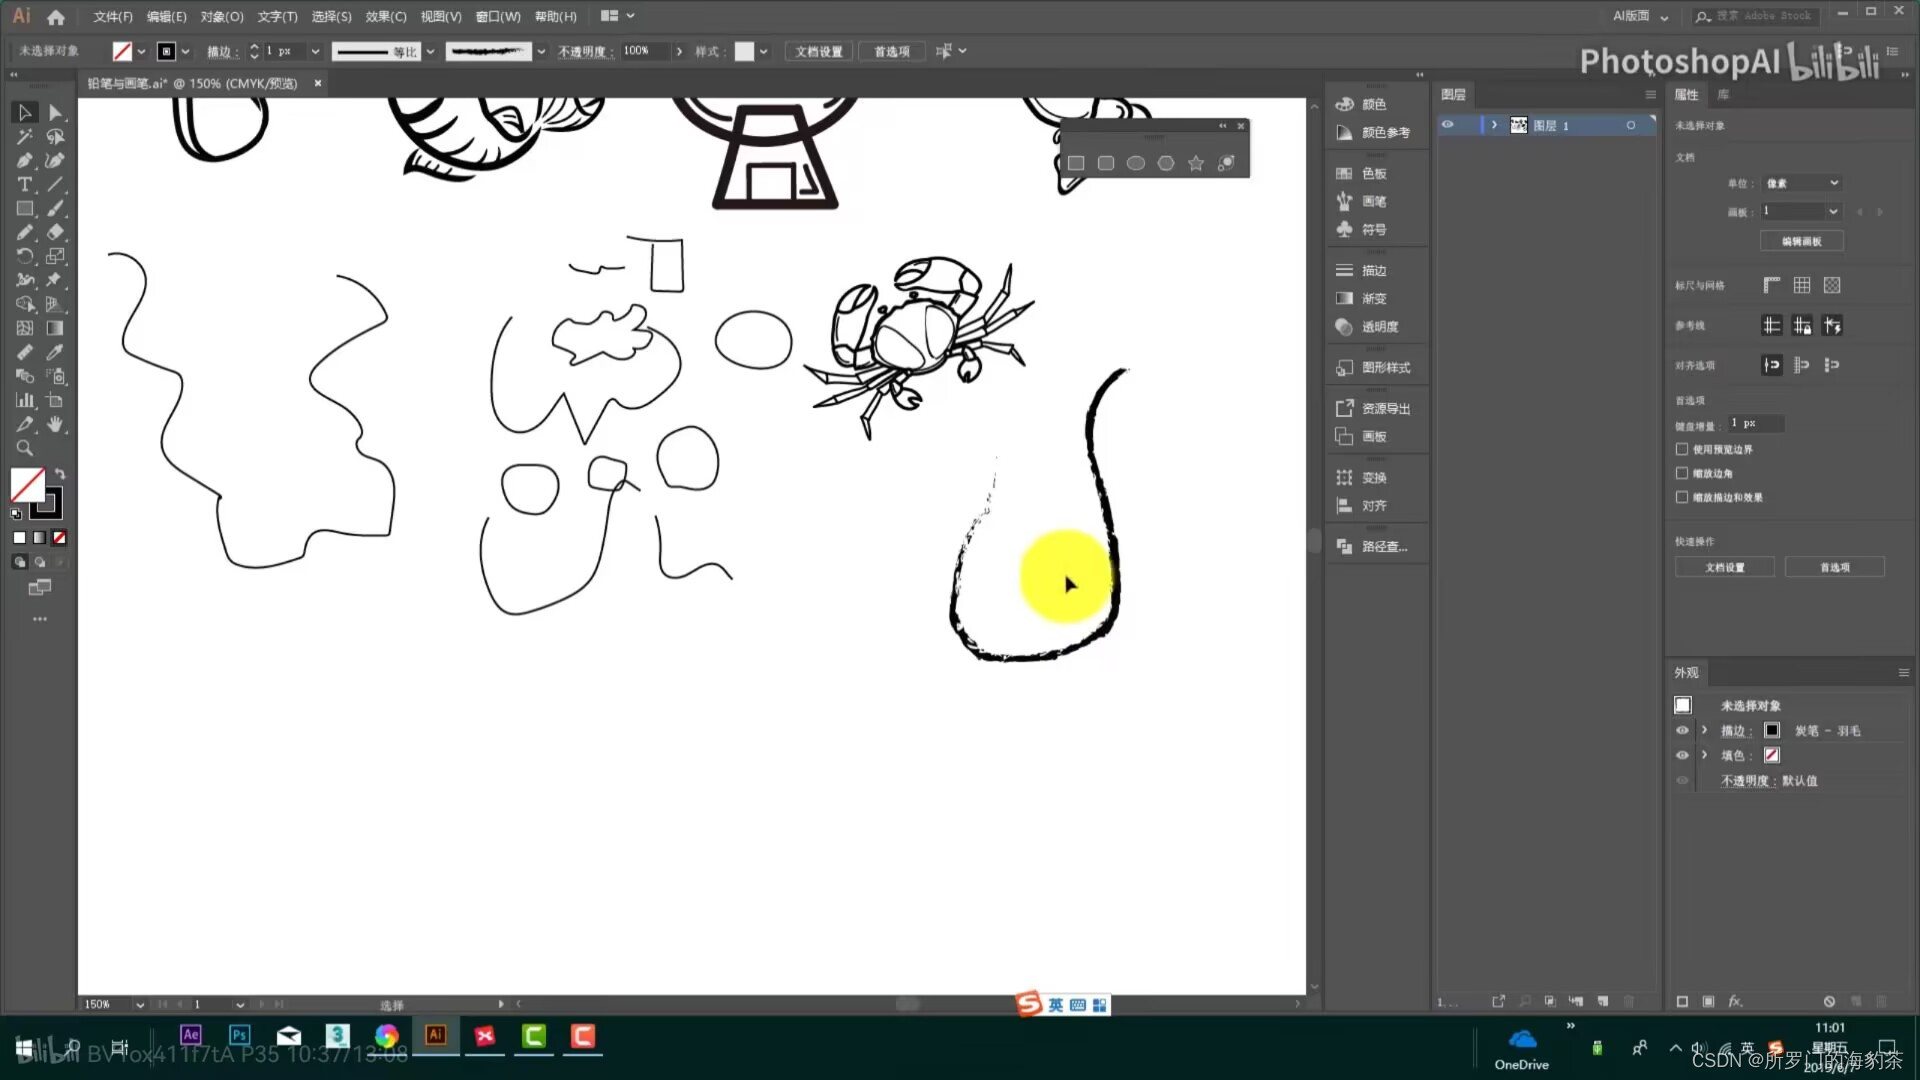This screenshot has width=1920, height=1080.
Task: Open the 画板 artboard number dropdown
Action: [1800, 211]
